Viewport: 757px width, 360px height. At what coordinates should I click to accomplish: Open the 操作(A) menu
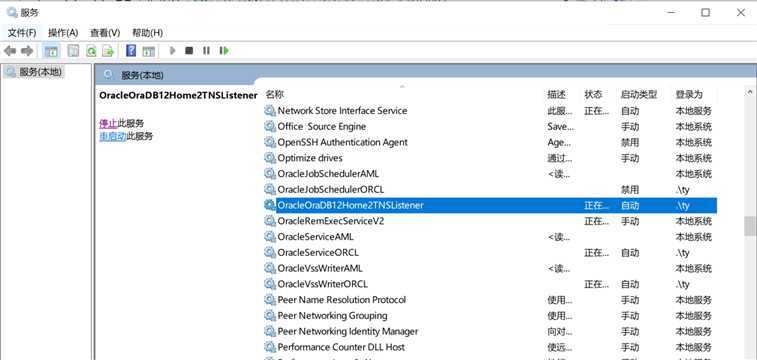tap(63, 33)
